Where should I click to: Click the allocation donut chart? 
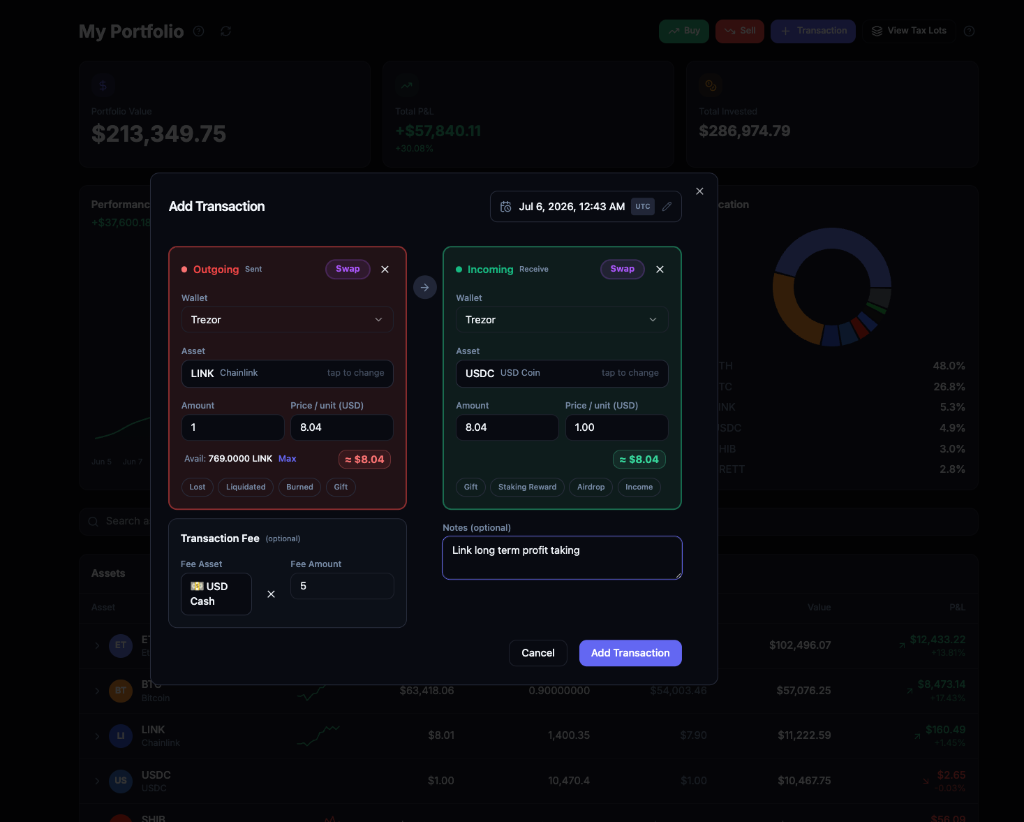pyautogui.click(x=832, y=287)
